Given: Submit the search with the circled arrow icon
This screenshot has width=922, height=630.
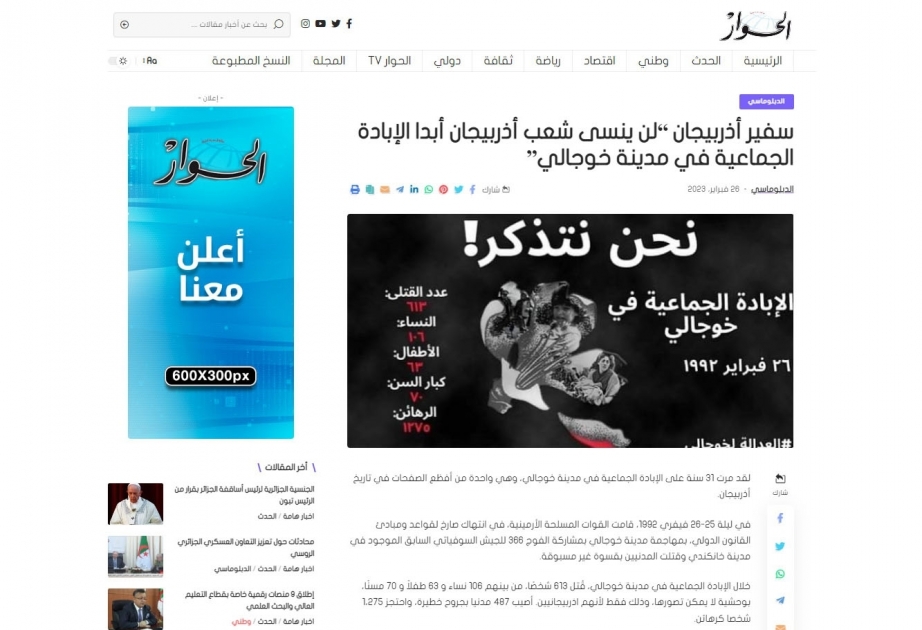Looking at the screenshot, I should pos(125,25).
